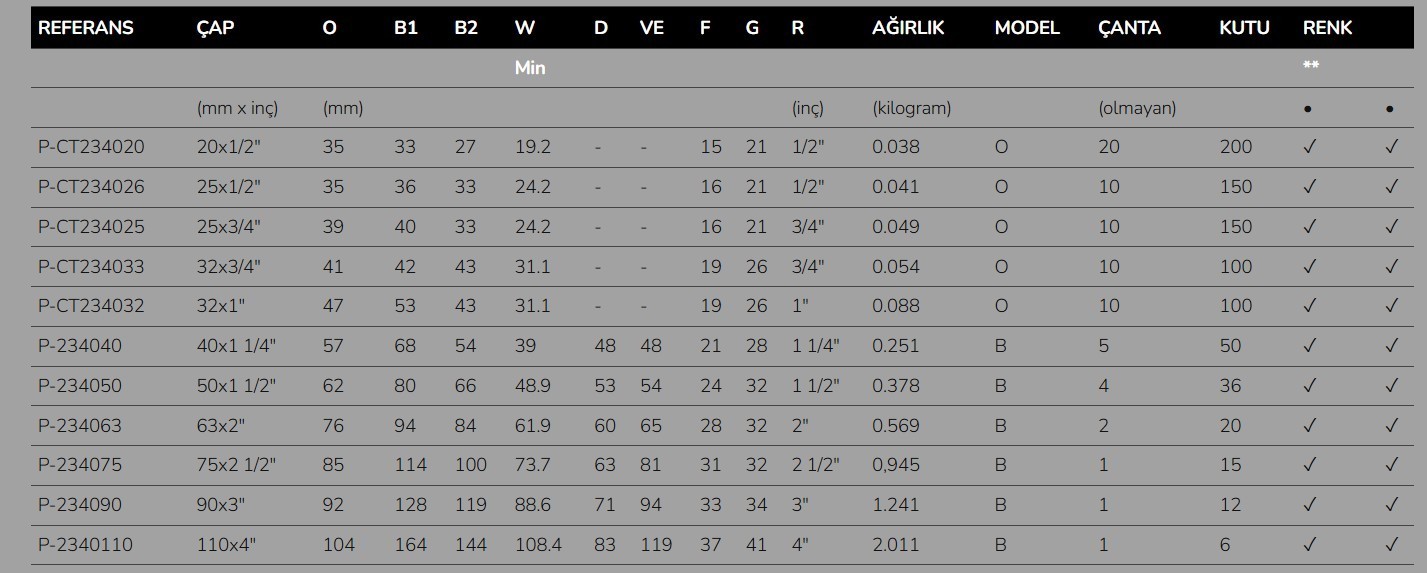Click reference P-2340110

tap(85, 545)
